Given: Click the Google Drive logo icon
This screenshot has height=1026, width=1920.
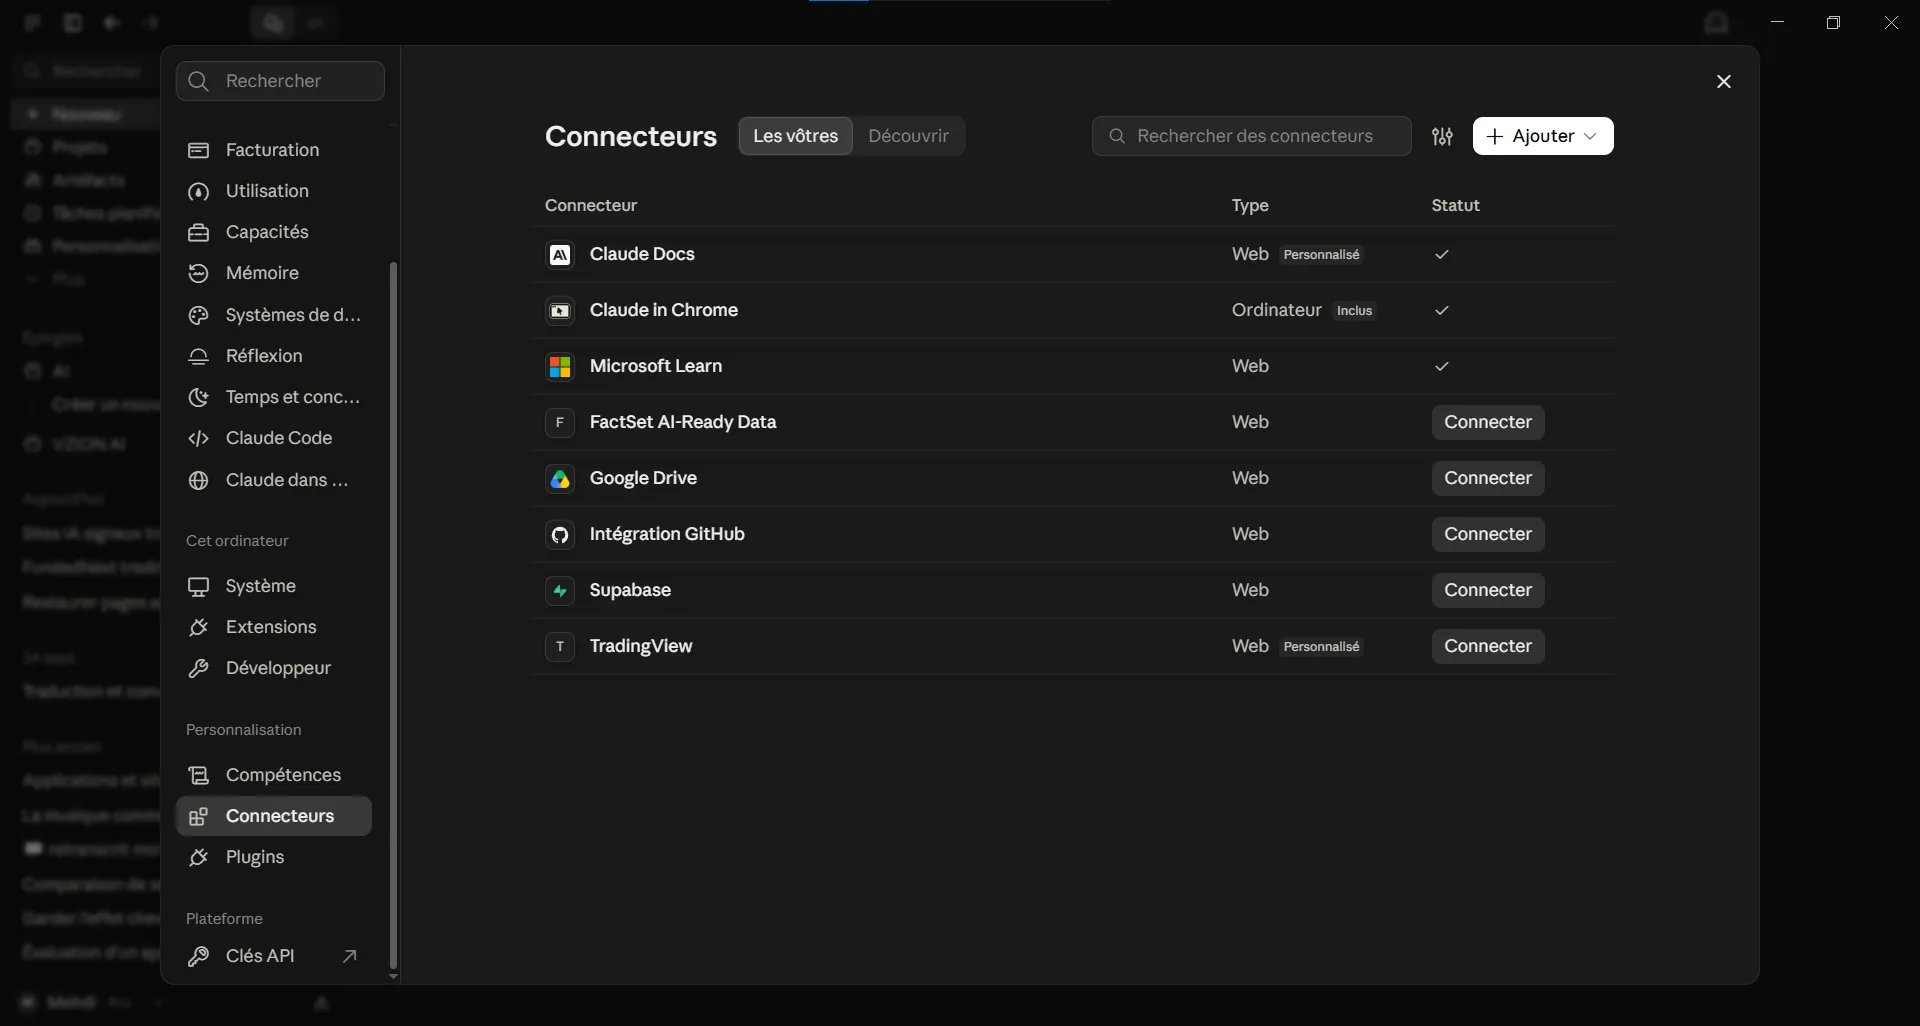Looking at the screenshot, I should click(560, 479).
